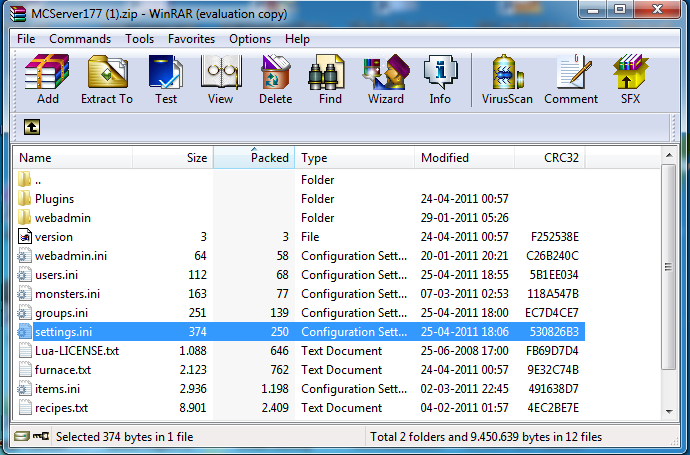
Task: Create SFX self-extracting archive
Action: pyautogui.click(x=630, y=79)
